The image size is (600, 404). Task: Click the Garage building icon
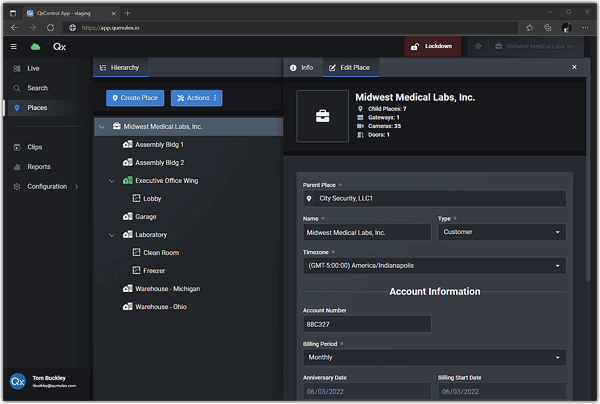(x=127, y=217)
